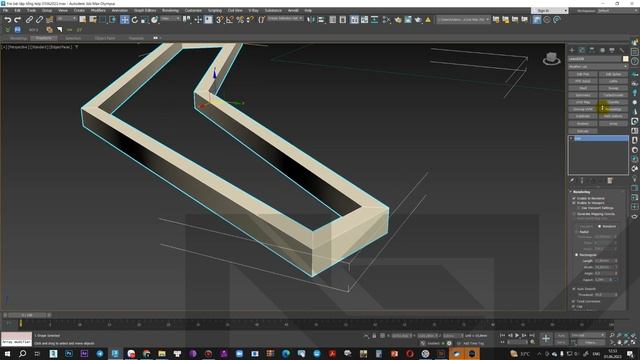Select the Renderer radio button

pyautogui.click(x=600, y=226)
